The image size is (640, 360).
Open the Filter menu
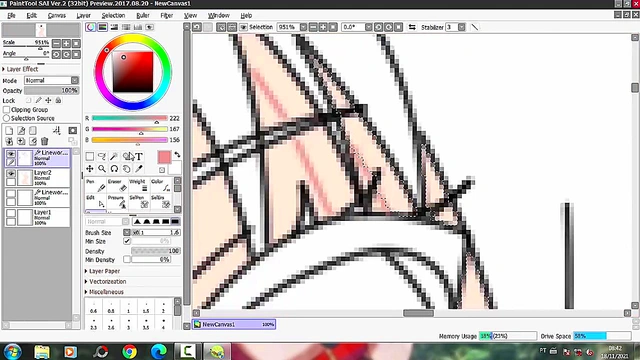[x=167, y=16]
